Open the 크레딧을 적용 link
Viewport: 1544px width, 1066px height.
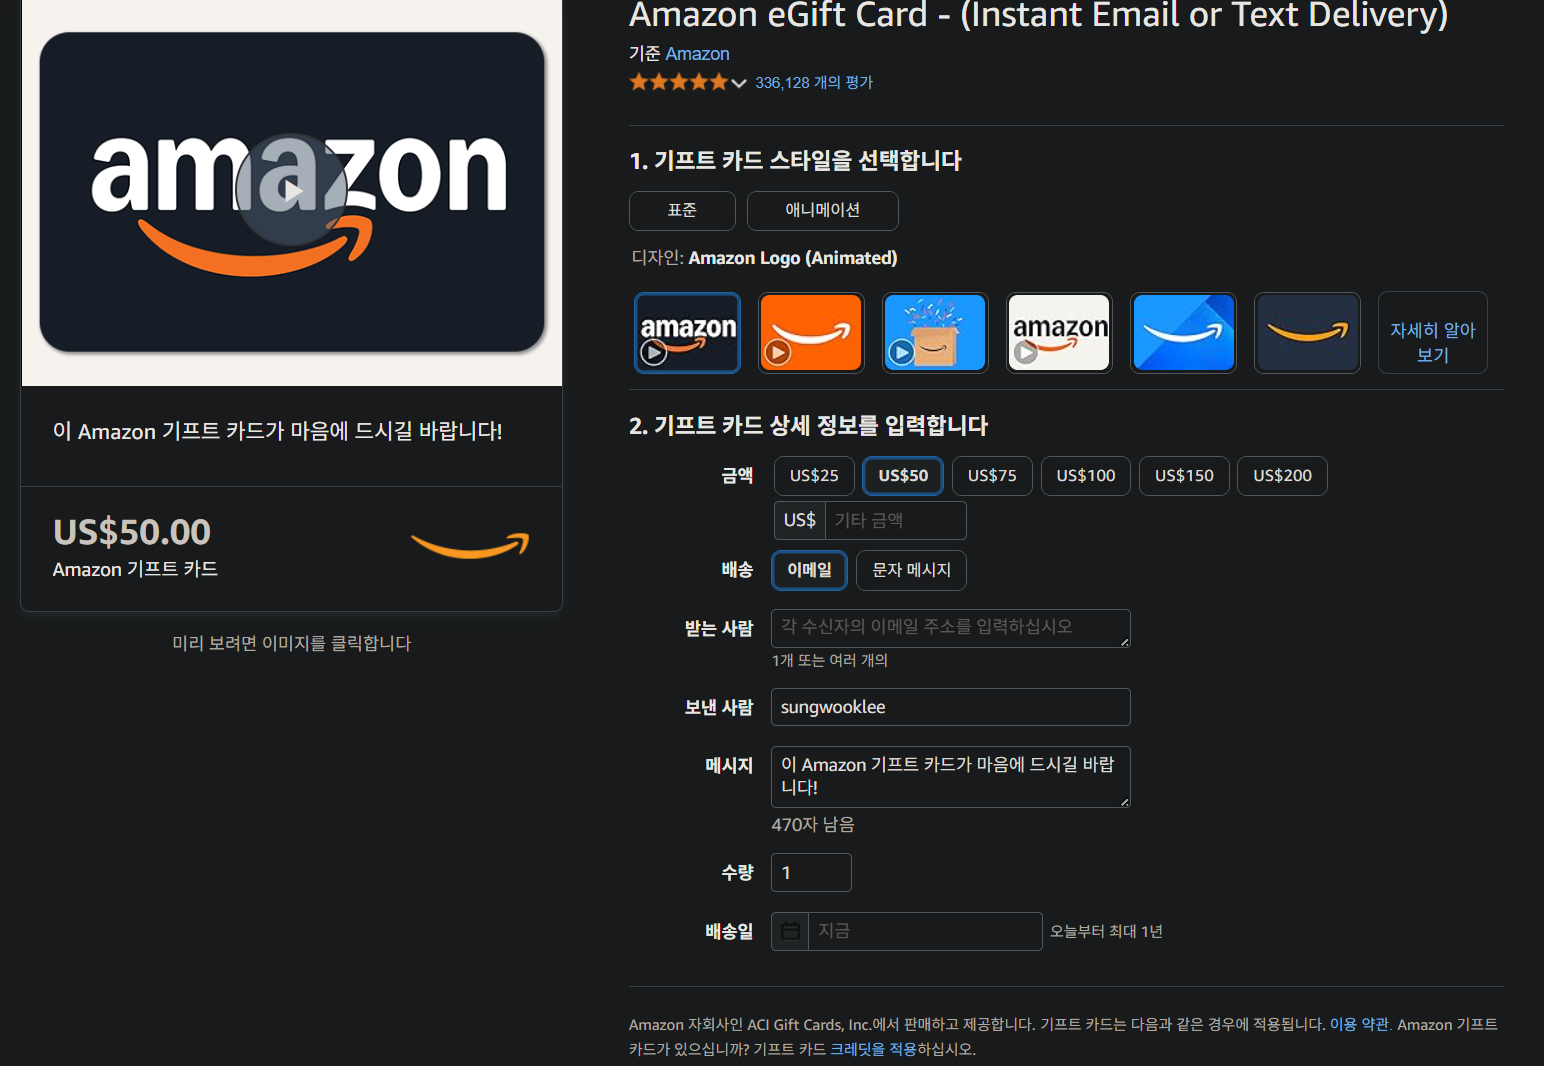873,1049
